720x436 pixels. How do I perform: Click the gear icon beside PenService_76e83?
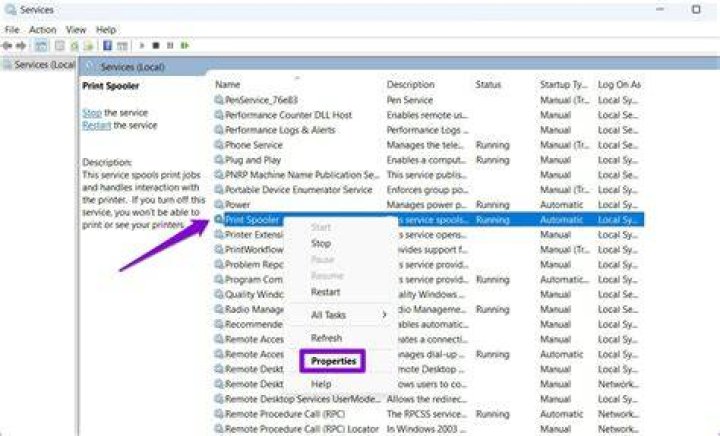[x=219, y=100]
